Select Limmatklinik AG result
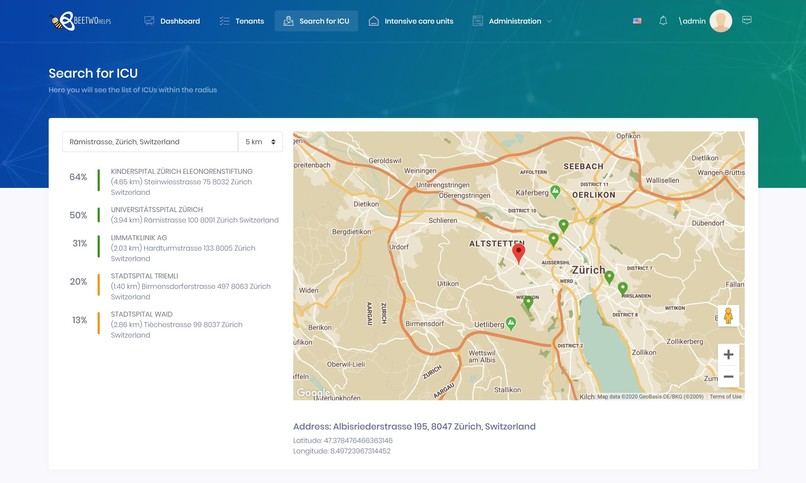Screen dimensions: 806x483 (x=183, y=248)
